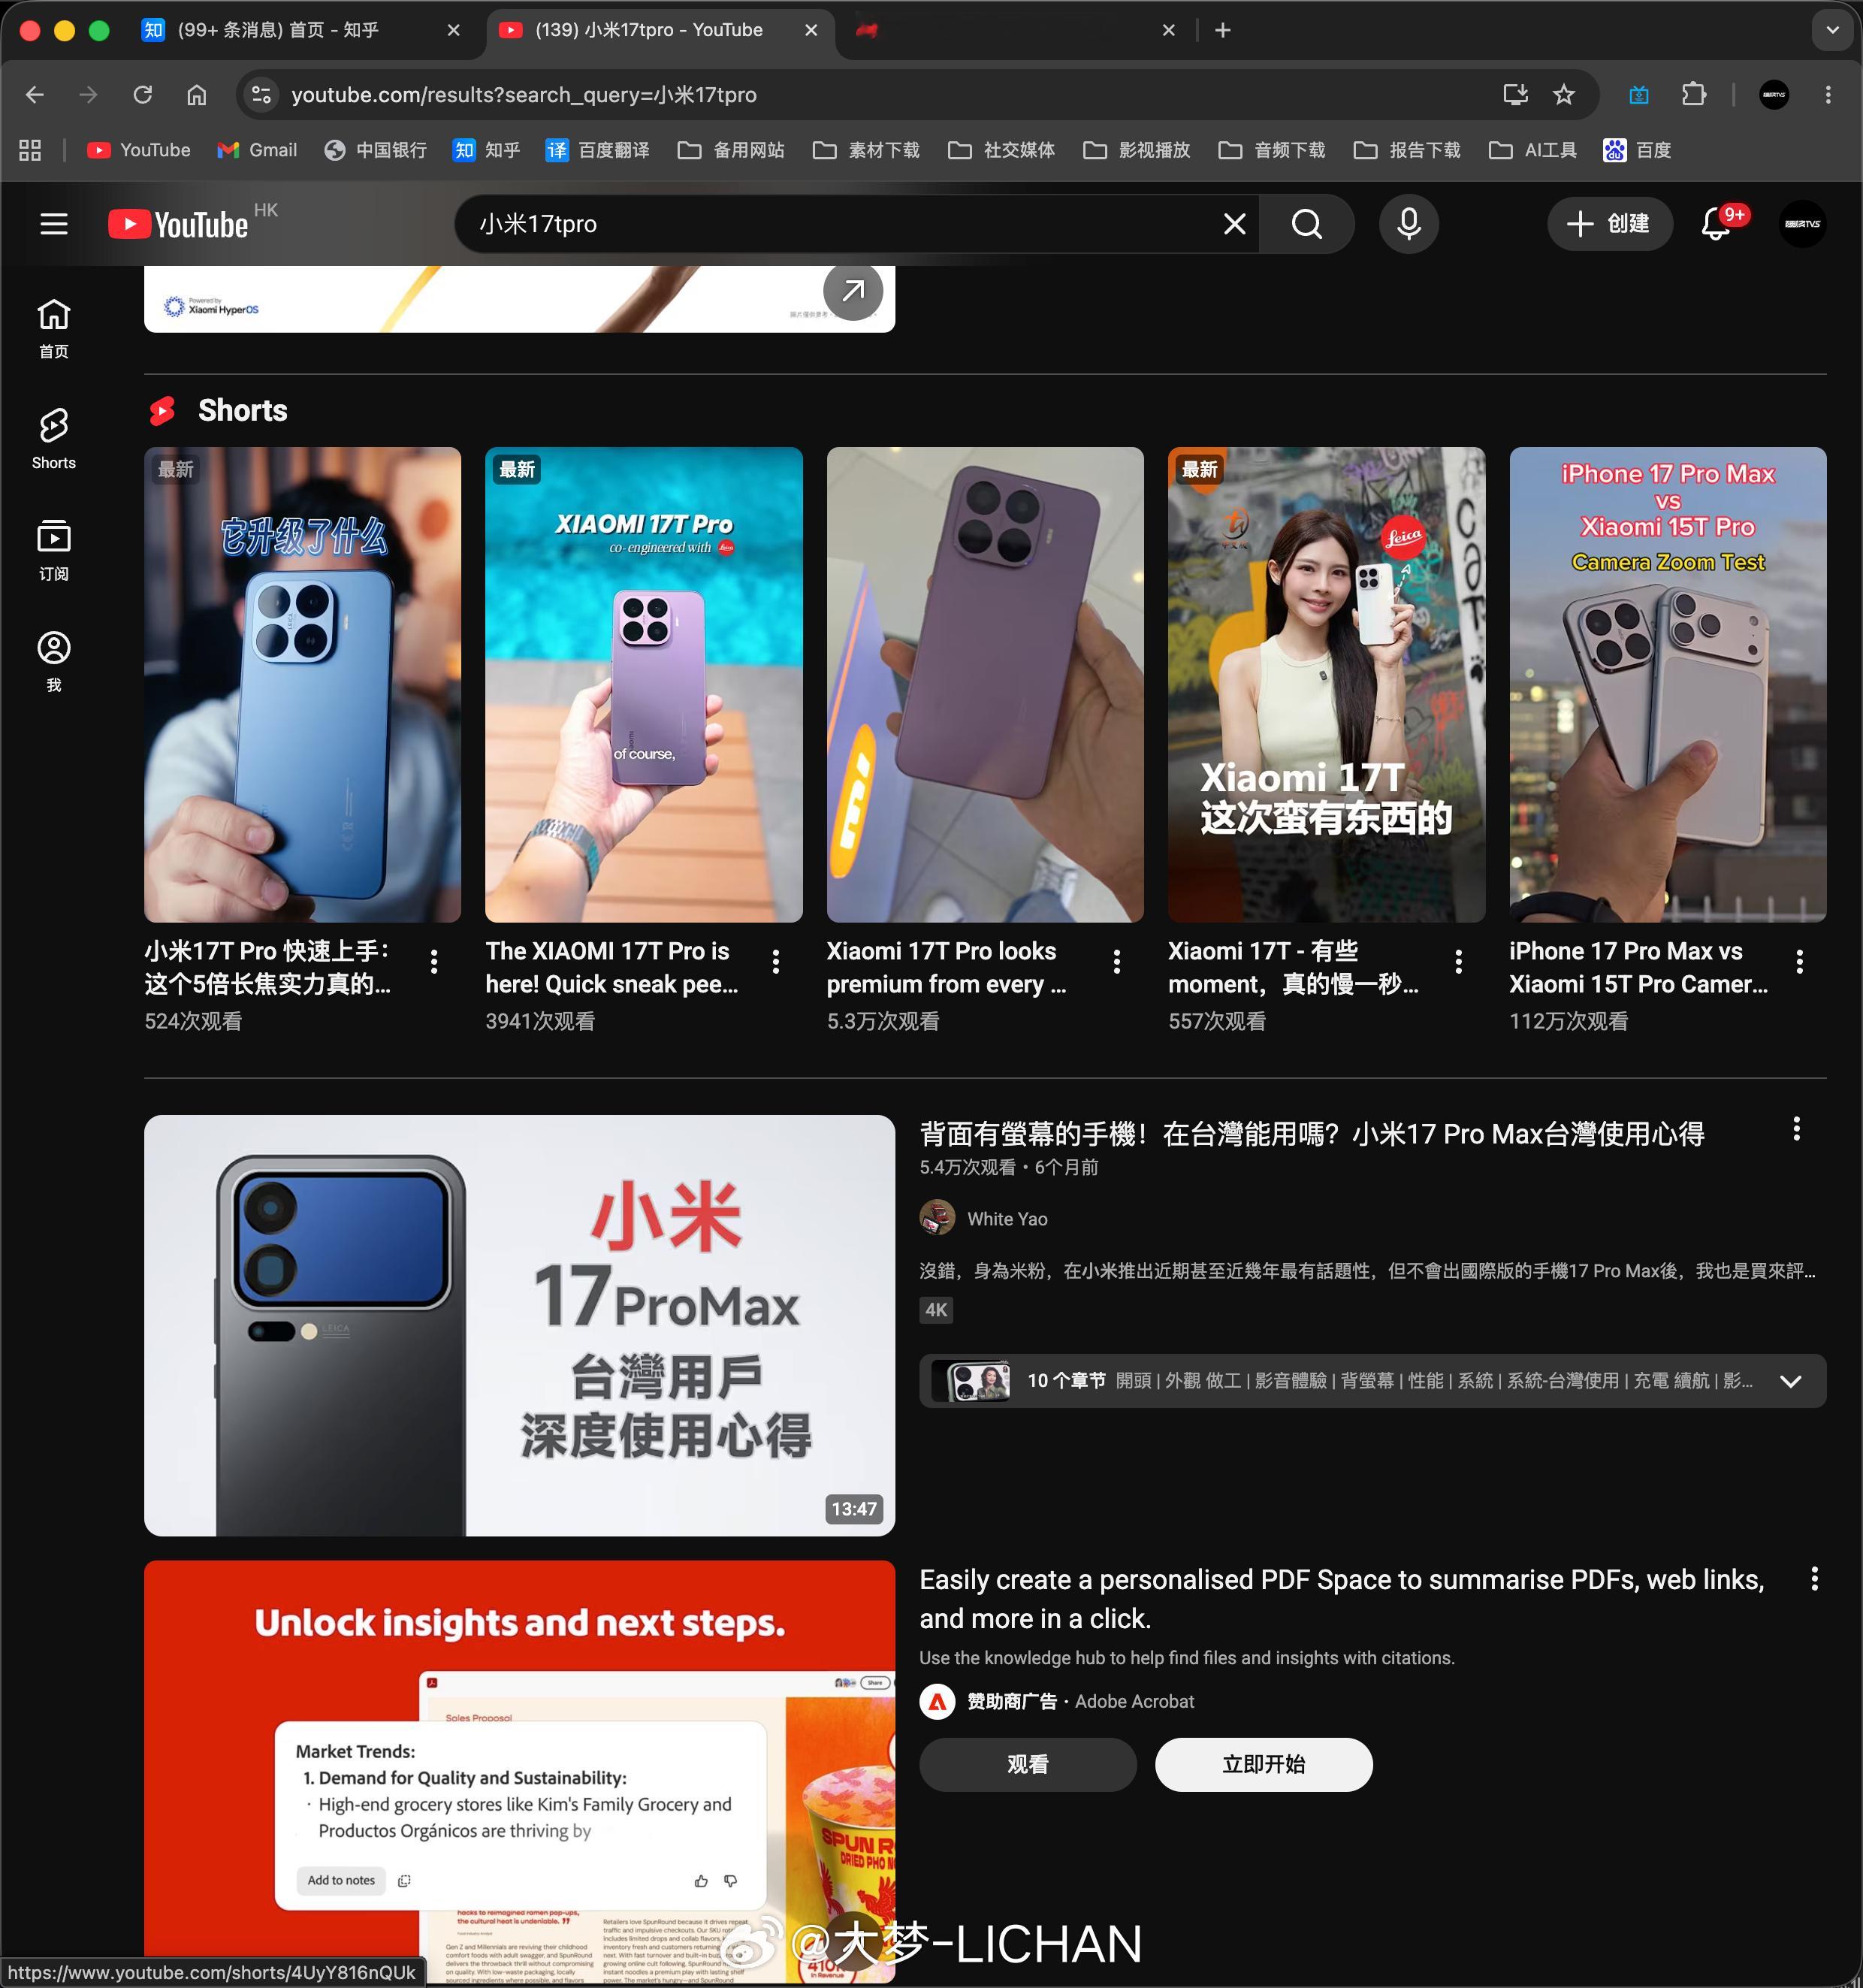1863x1988 pixels.
Task: Open 它升级了什么 short thumbnail
Action: pos(302,684)
